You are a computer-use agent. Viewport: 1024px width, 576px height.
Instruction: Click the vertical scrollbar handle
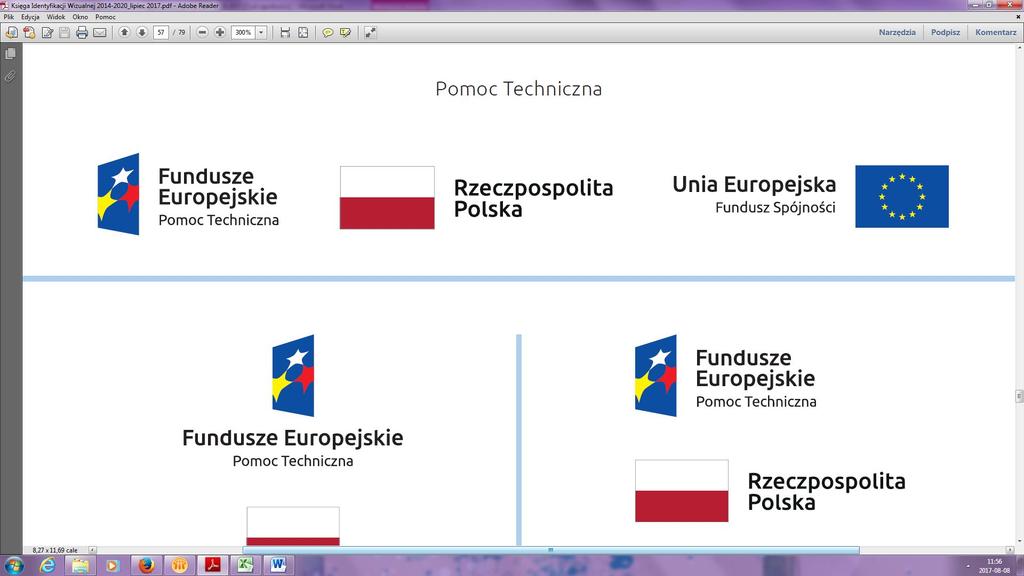pos(1019,396)
